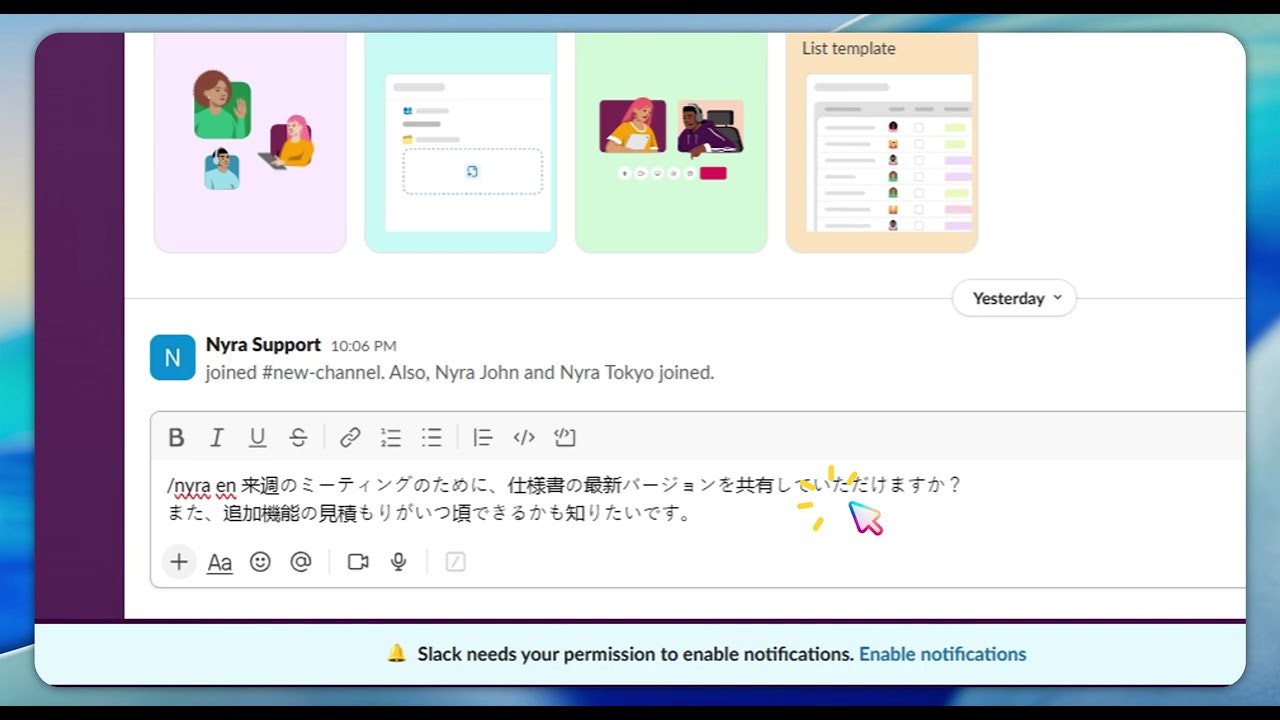The image size is (1280, 720).
Task: Click the join message mentioning Nyra Tokyo
Action: 460,373
